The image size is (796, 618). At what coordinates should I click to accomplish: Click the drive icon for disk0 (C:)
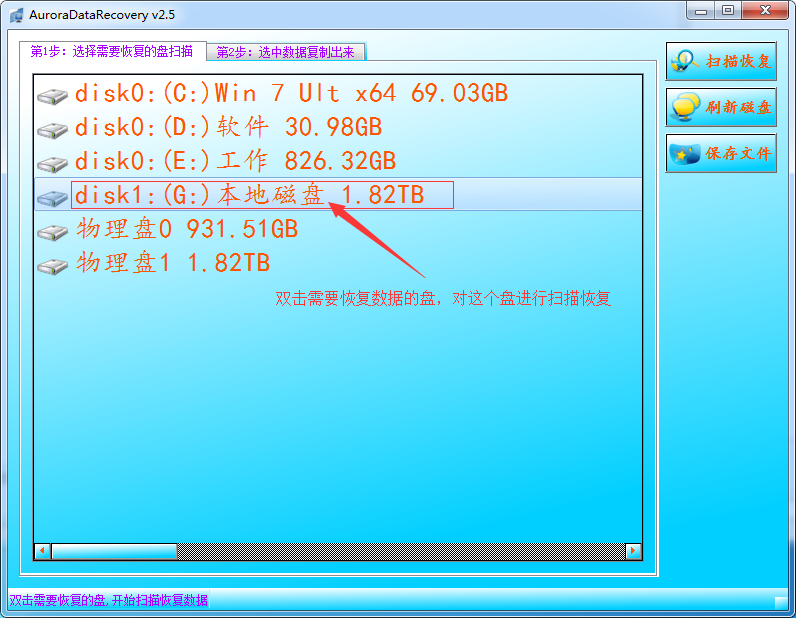coord(52,95)
